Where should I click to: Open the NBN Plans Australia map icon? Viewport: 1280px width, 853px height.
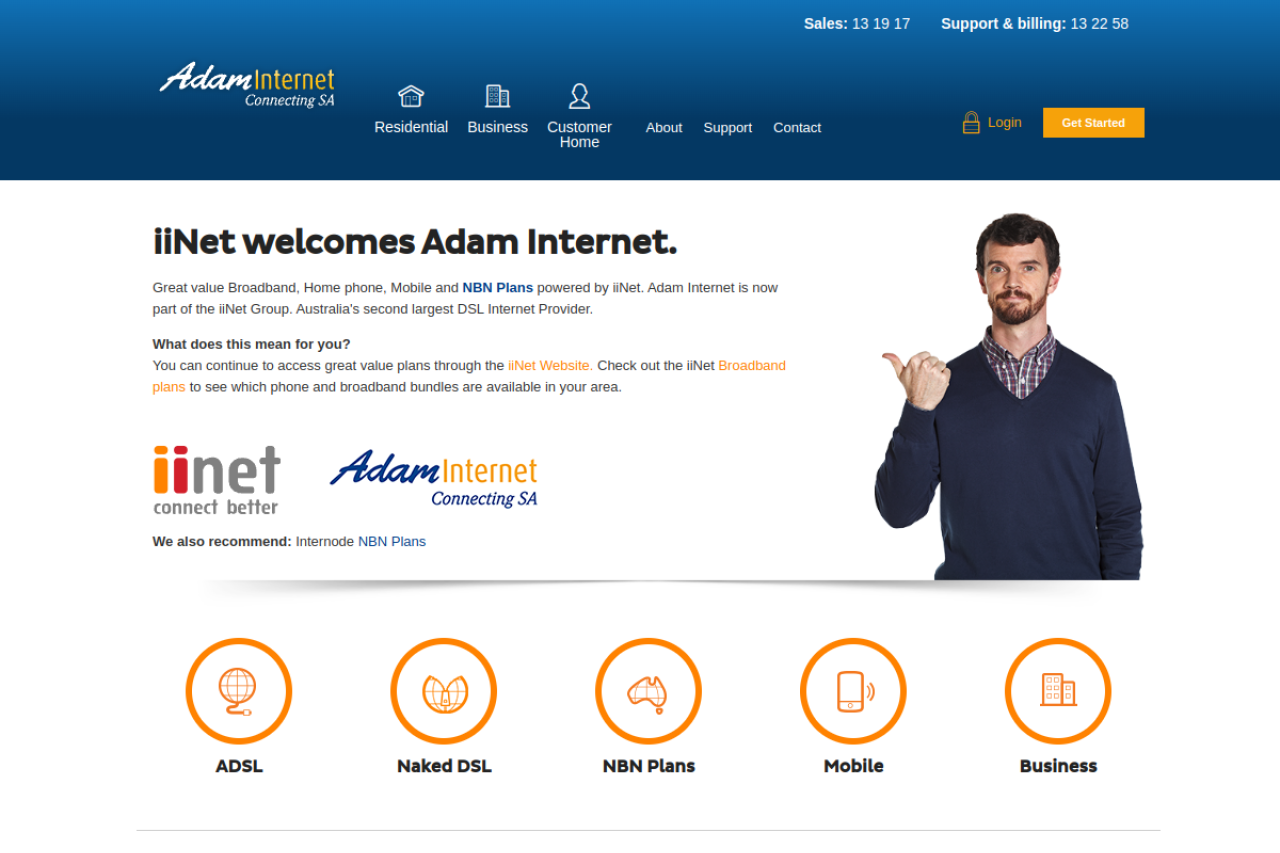pos(648,691)
